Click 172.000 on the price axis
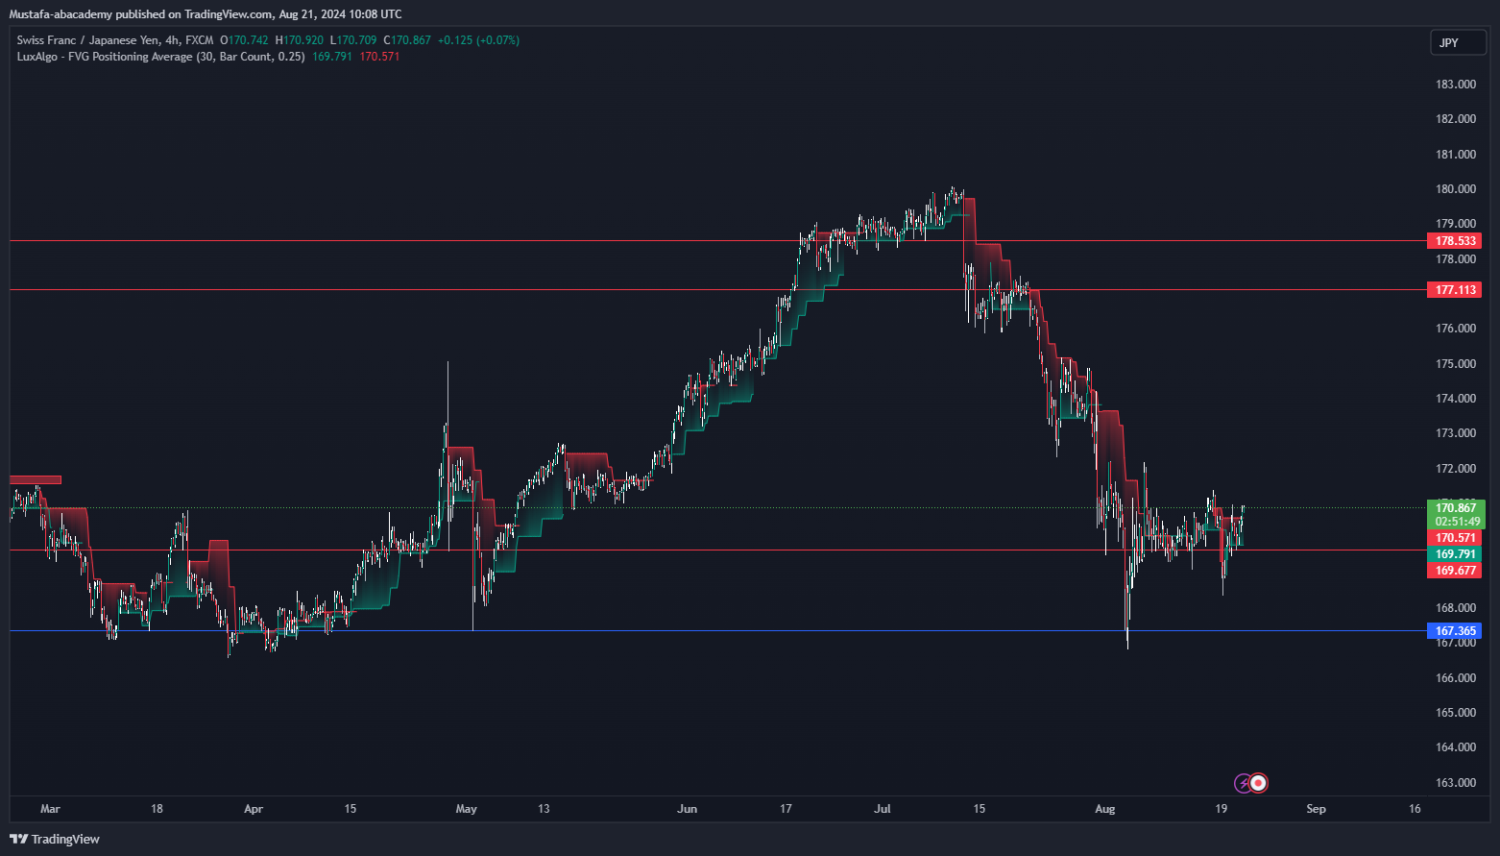1500x856 pixels. point(1456,468)
